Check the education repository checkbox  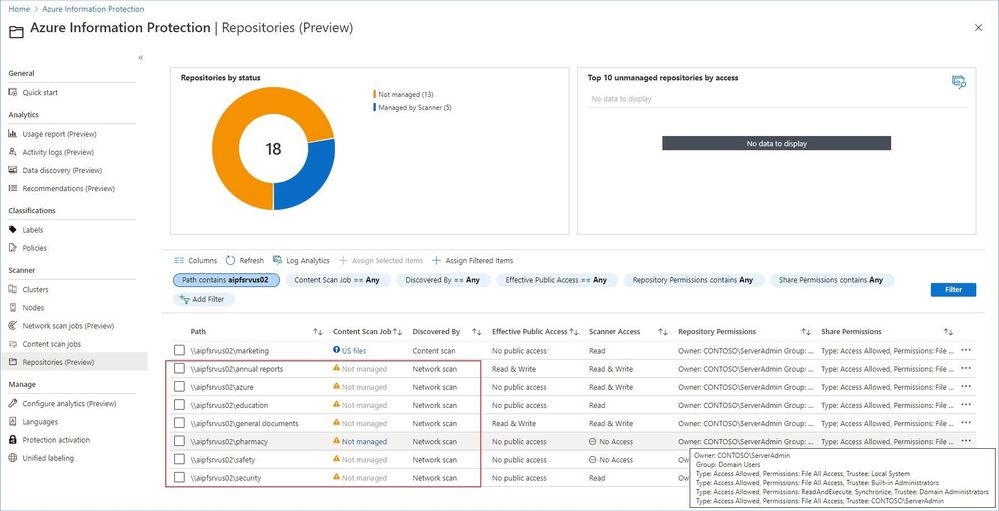click(180, 405)
